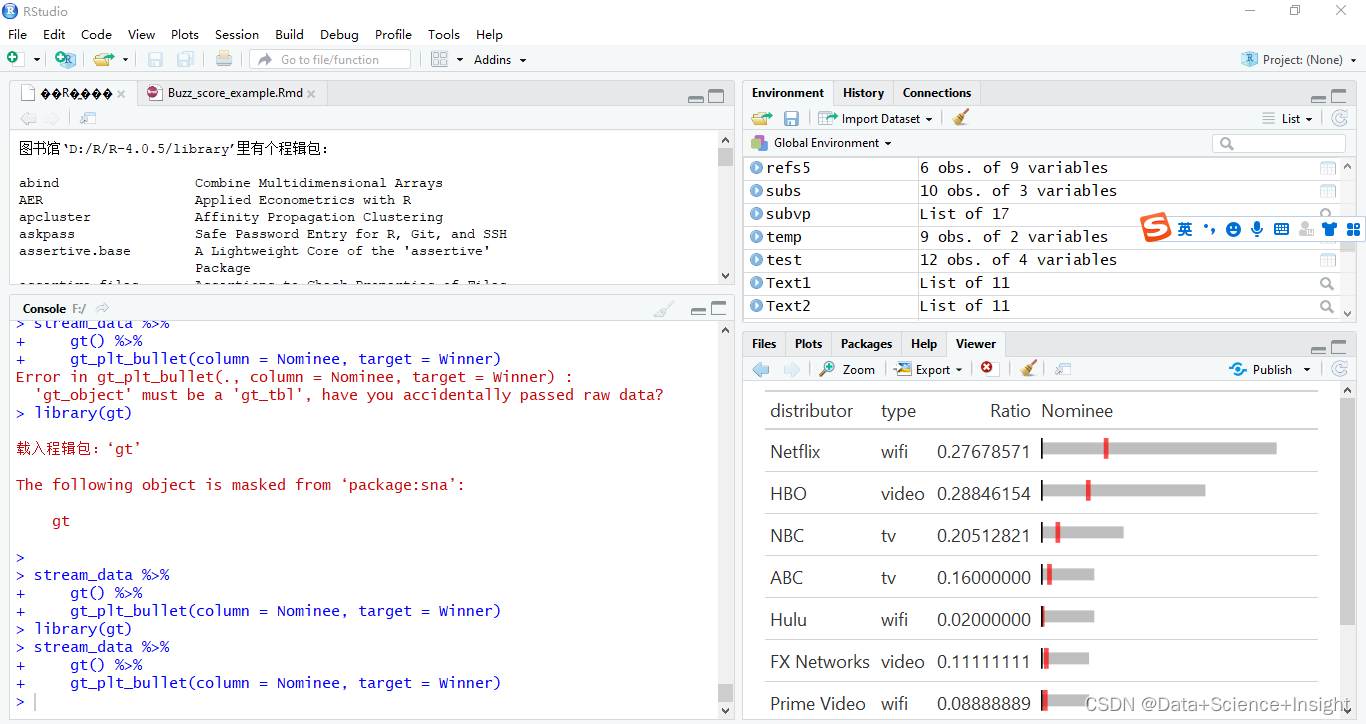
Task: Toggle Sogou Chinese/English mode button
Action: pyautogui.click(x=1185, y=229)
